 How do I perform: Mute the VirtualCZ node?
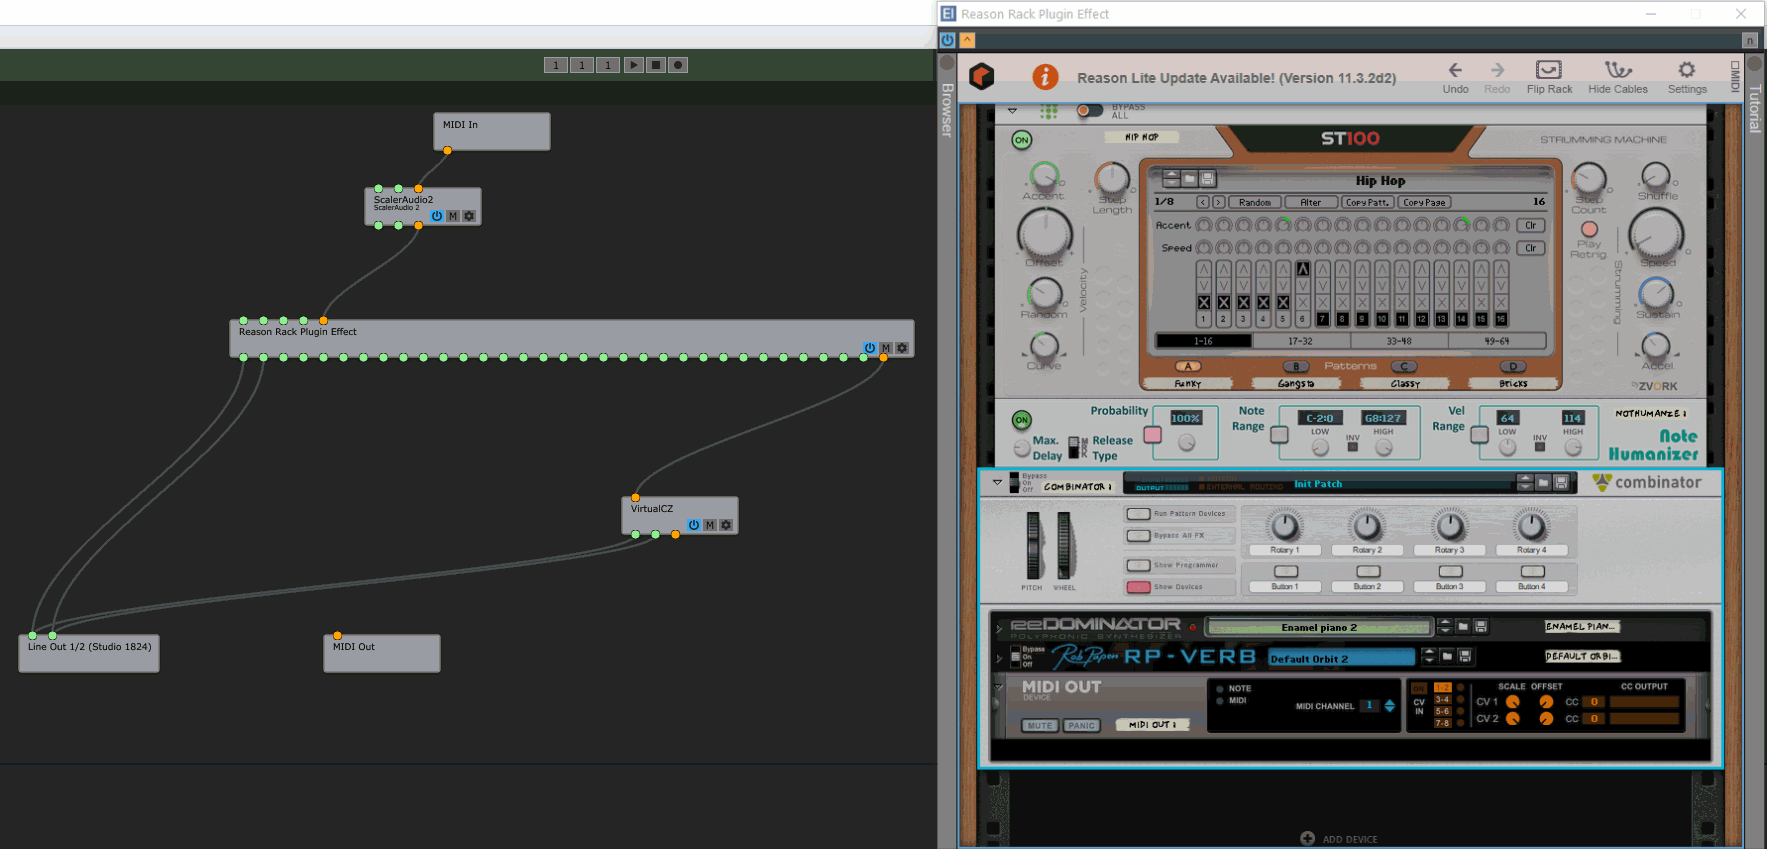pos(710,525)
